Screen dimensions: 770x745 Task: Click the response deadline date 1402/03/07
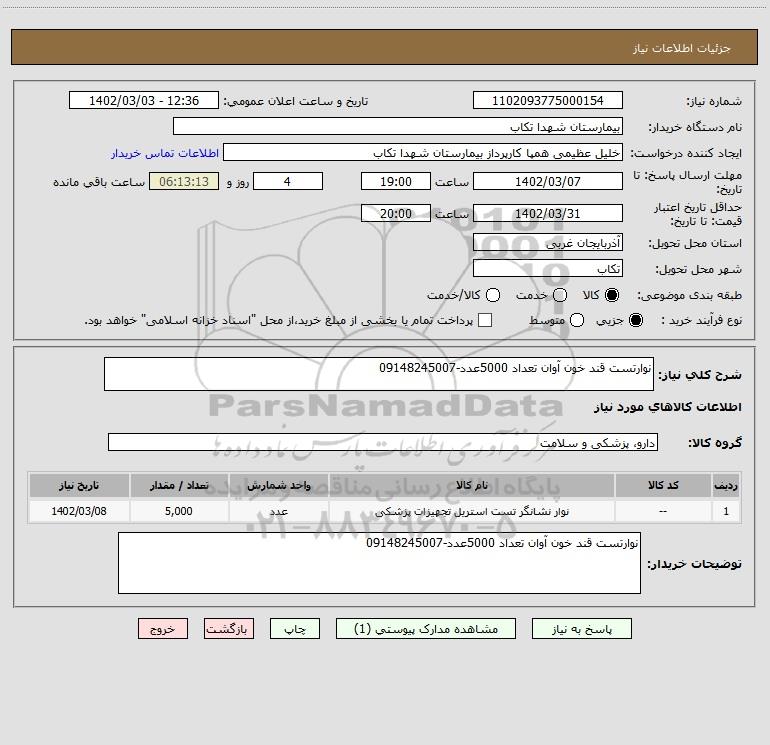coord(548,181)
